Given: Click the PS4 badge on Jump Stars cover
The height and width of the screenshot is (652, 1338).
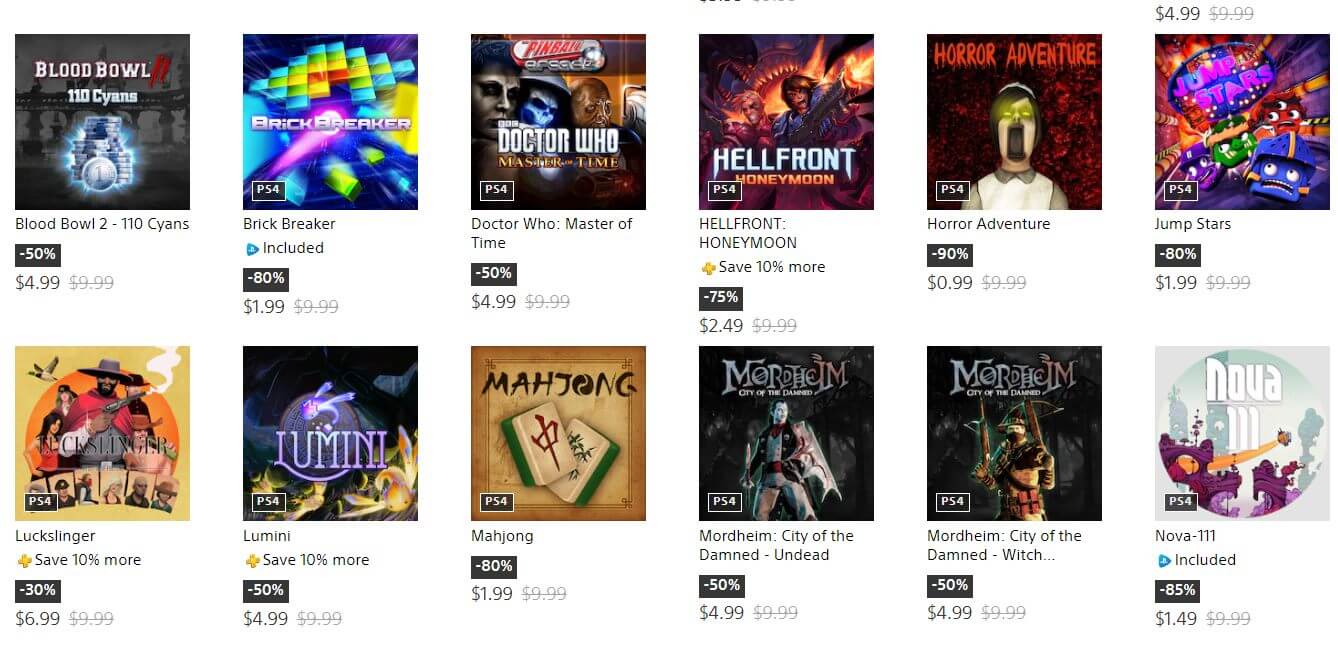Looking at the screenshot, I should click(1180, 189).
